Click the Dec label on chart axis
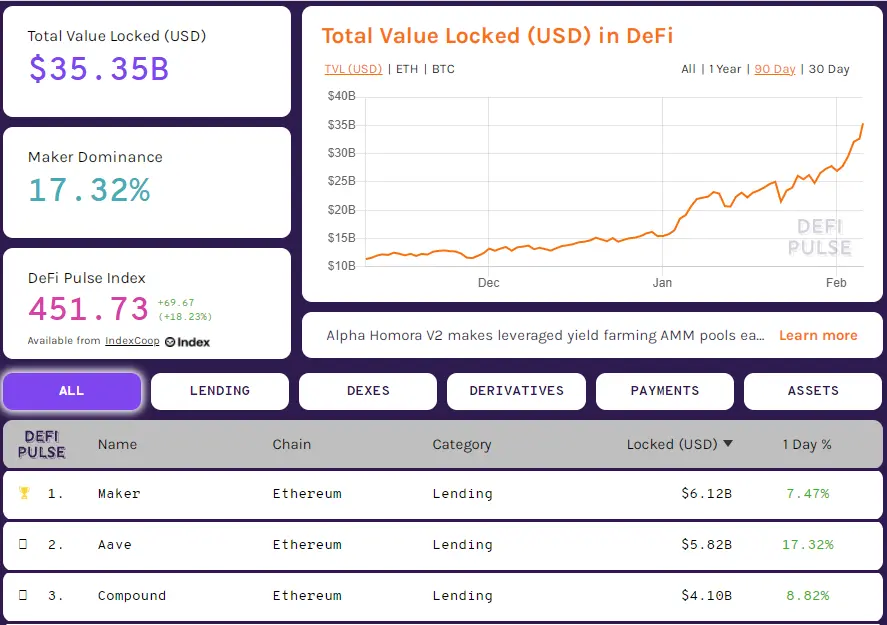This screenshot has height=625, width=887. click(488, 283)
